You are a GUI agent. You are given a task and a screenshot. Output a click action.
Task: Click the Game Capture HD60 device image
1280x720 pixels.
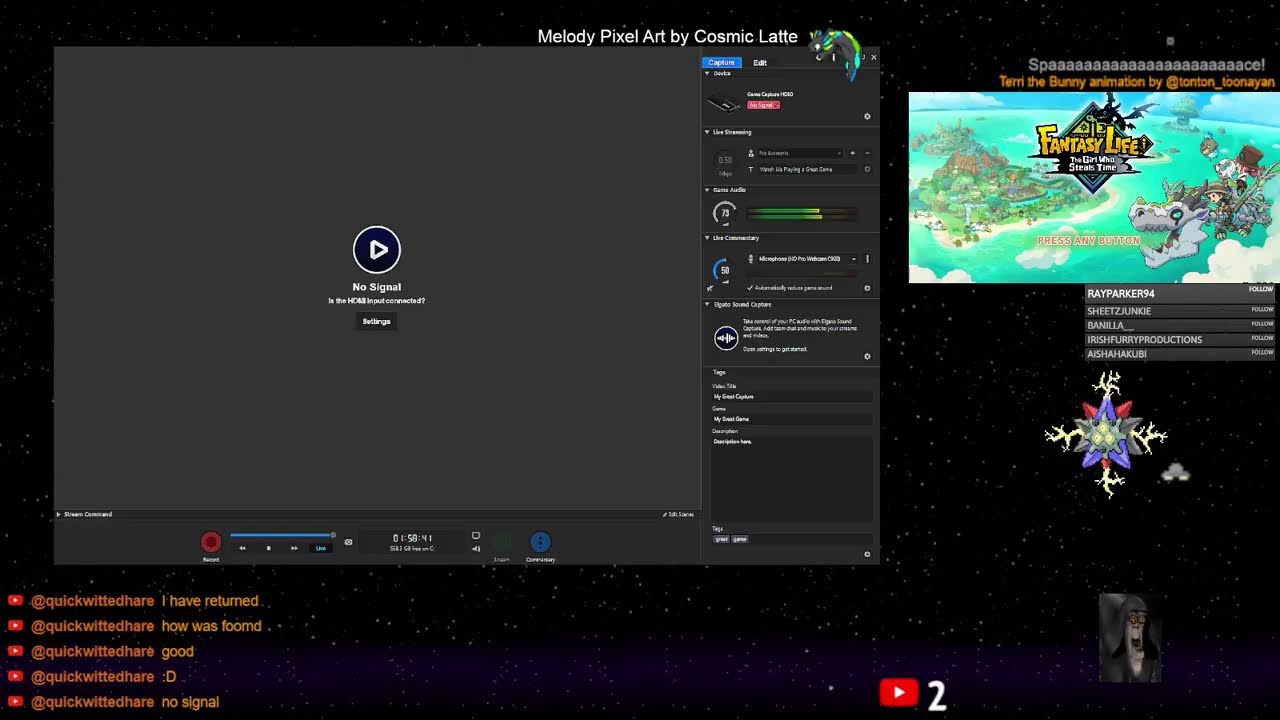(x=723, y=102)
